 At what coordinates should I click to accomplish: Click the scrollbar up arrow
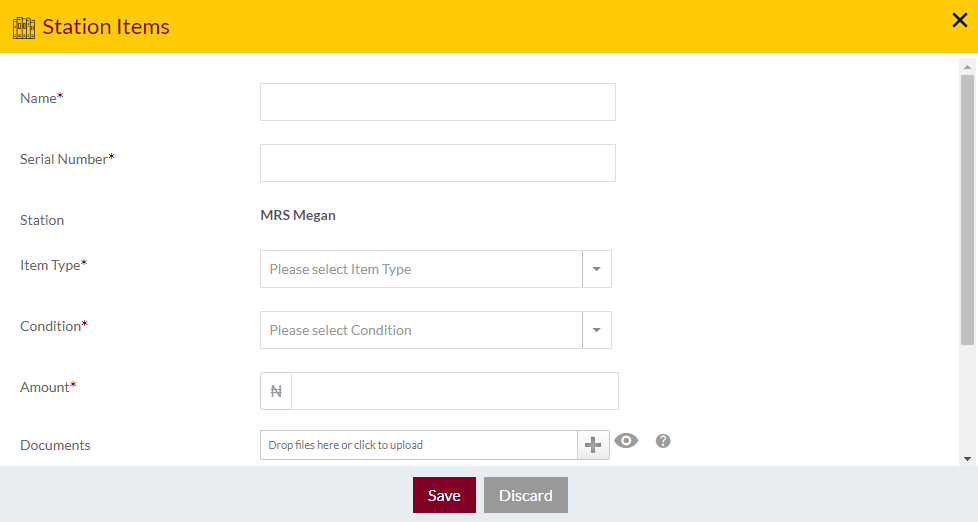pyautogui.click(x=967, y=67)
